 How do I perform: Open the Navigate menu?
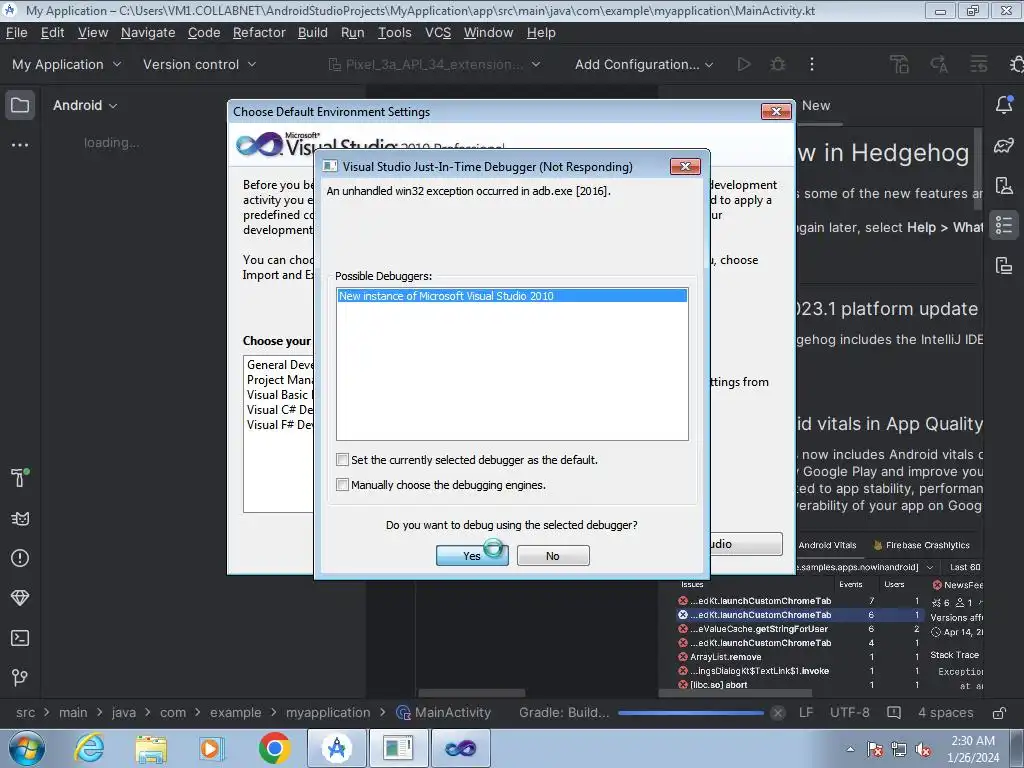click(148, 33)
